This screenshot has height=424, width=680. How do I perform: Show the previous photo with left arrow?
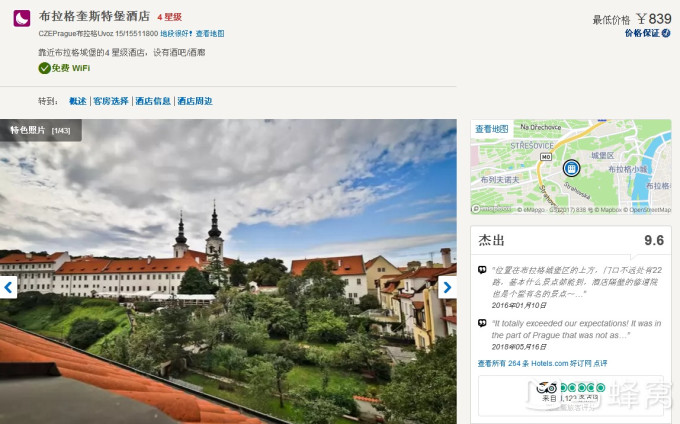point(8,287)
